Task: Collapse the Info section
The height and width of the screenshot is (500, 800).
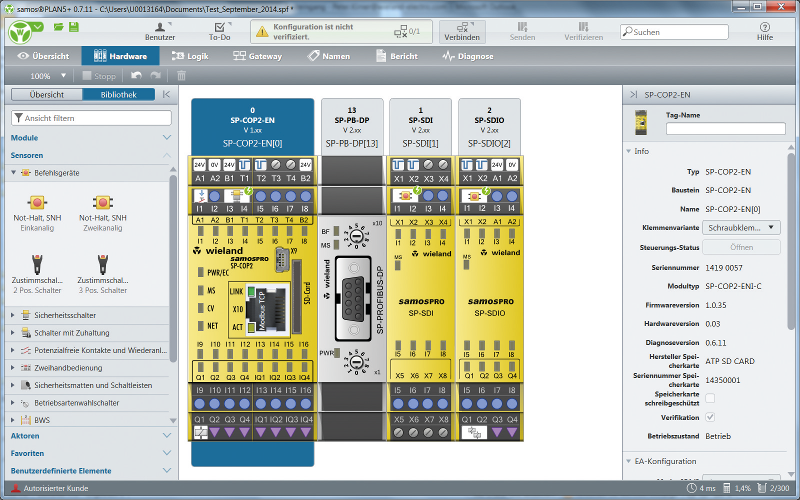Action: (x=629, y=151)
